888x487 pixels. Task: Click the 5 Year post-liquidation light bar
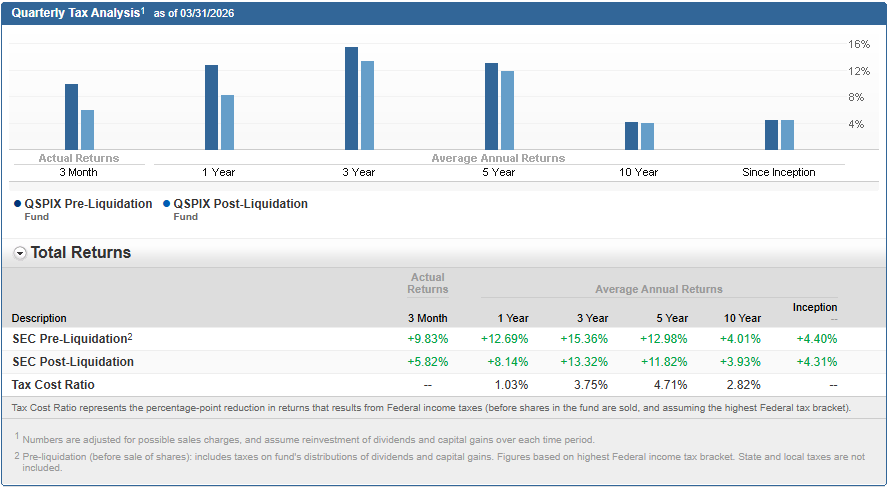507,110
